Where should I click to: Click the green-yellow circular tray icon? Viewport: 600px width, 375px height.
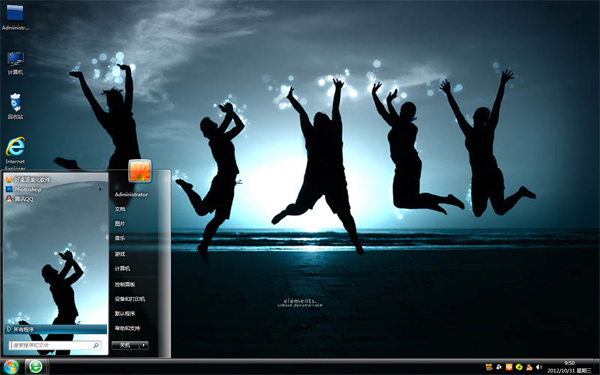pyautogui.click(x=519, y=367)
